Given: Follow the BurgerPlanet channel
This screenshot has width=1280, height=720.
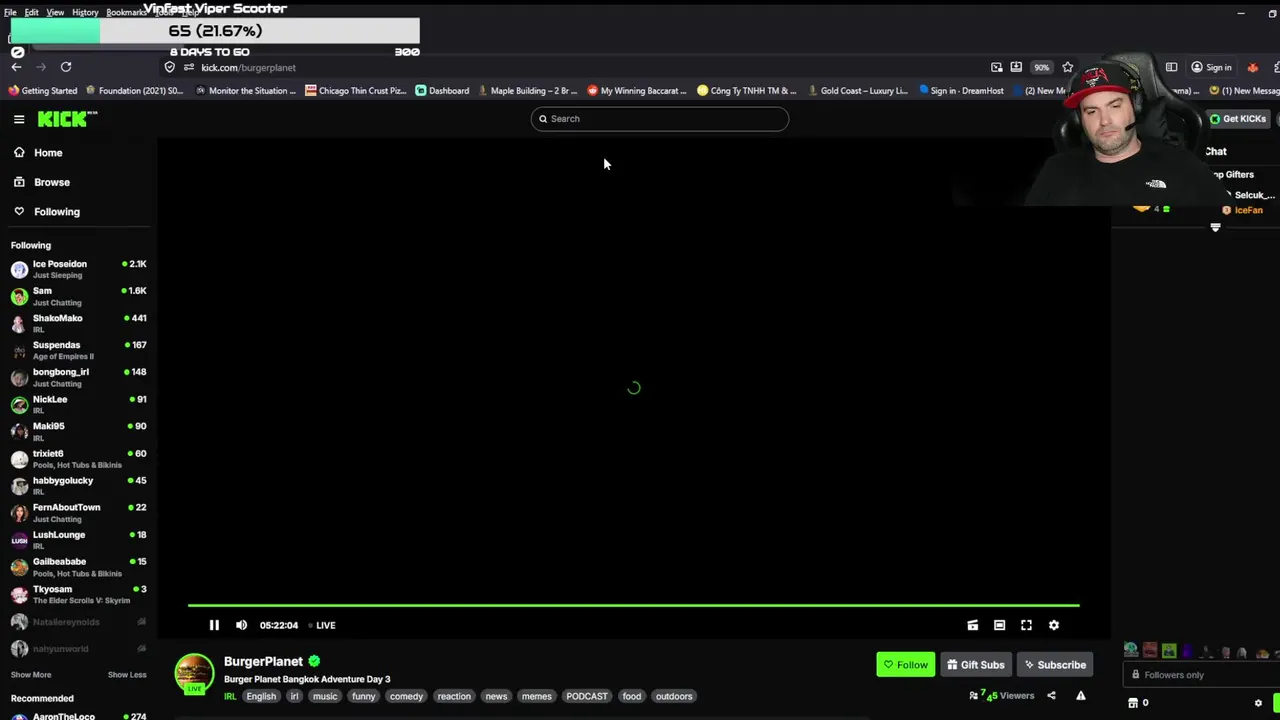Looking at the screenshot, I should click(x=905, y=665).
